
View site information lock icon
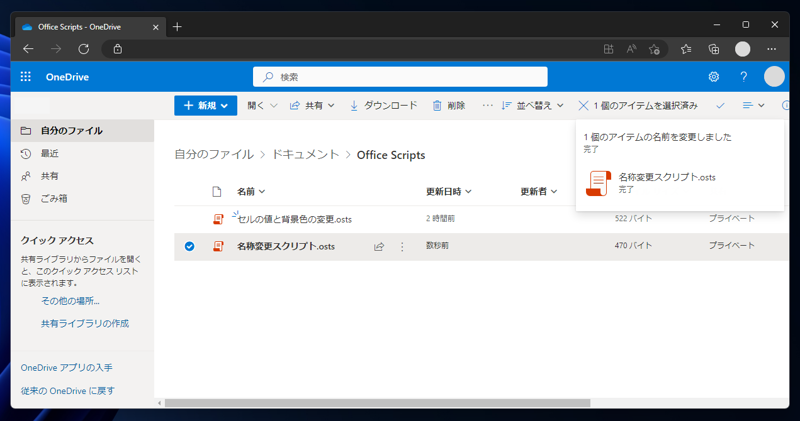(x=118, y=49)
